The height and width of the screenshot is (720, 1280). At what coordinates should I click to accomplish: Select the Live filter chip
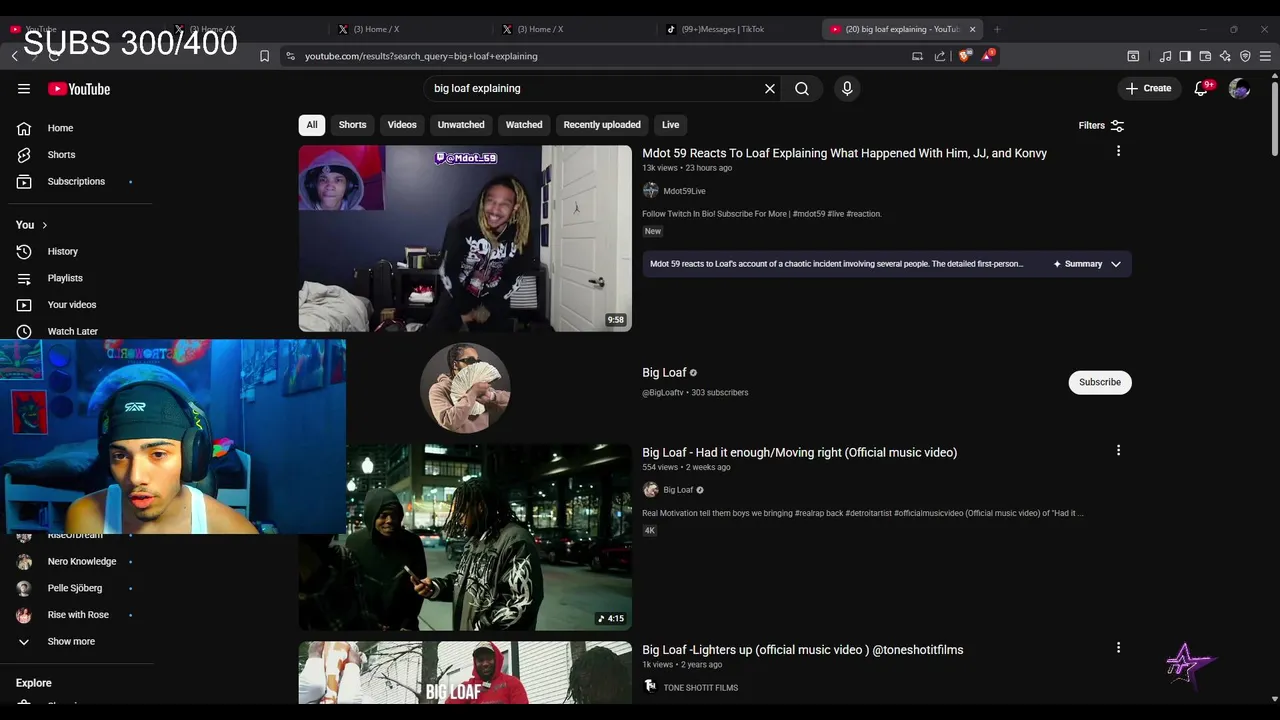coord(670,125)
